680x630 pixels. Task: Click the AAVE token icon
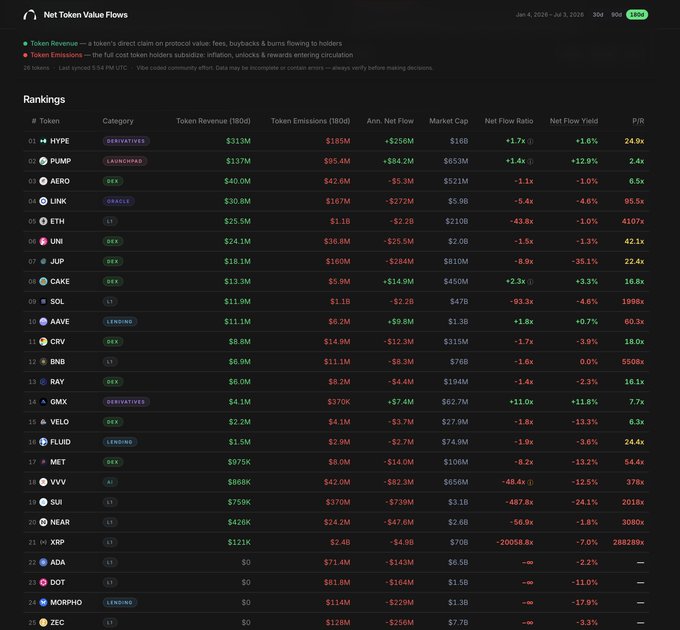click(43, 321)
